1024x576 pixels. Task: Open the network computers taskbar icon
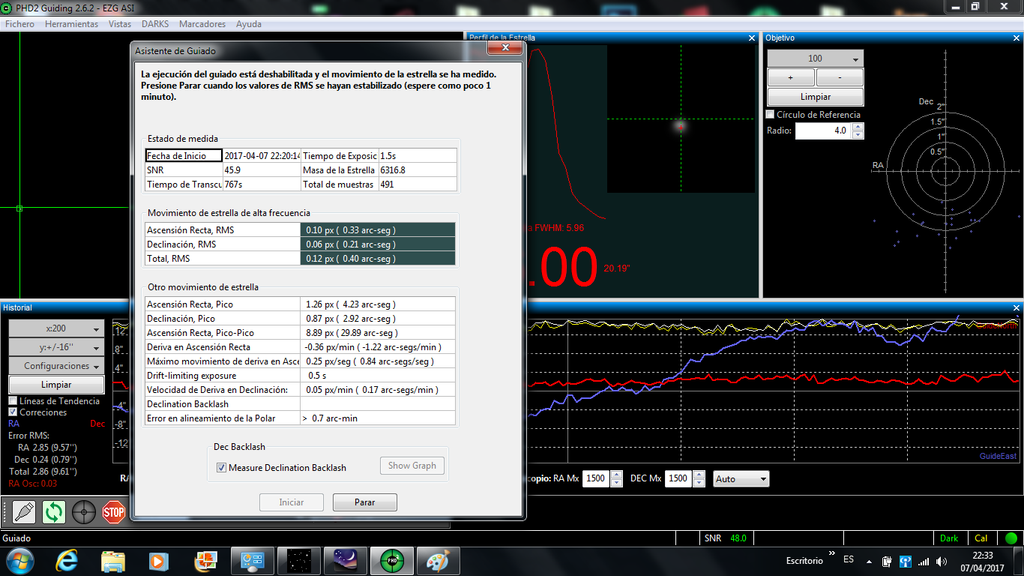point(252,561)
